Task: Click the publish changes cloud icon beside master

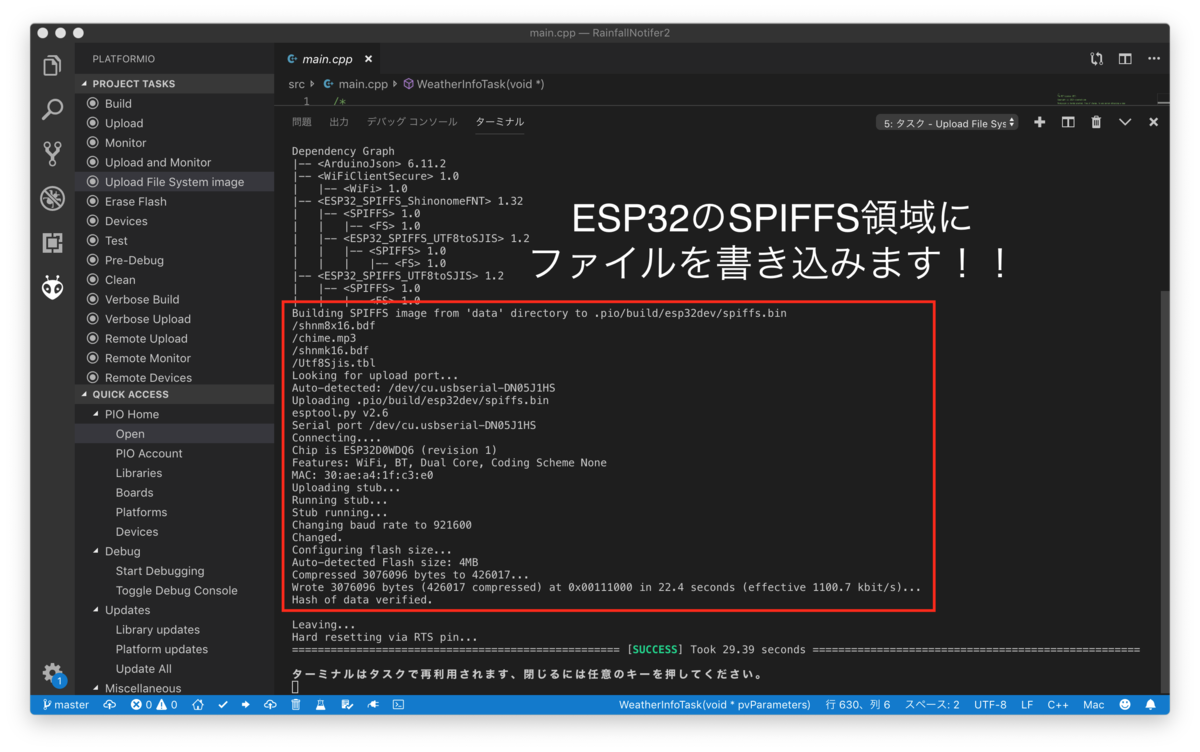Action: pos(110,705)
